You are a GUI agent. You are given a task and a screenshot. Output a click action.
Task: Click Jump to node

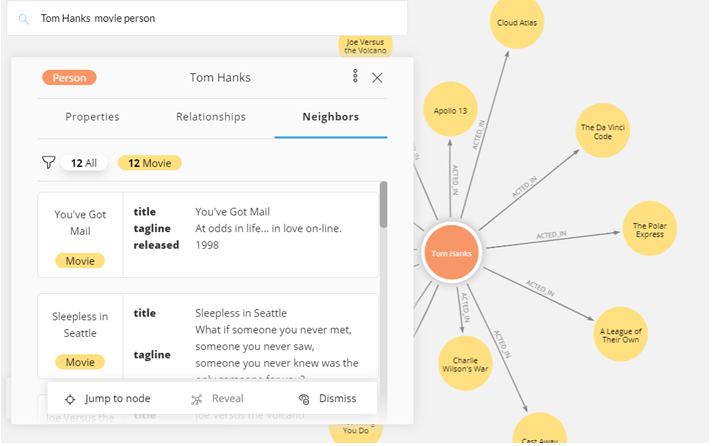(108, 399)
